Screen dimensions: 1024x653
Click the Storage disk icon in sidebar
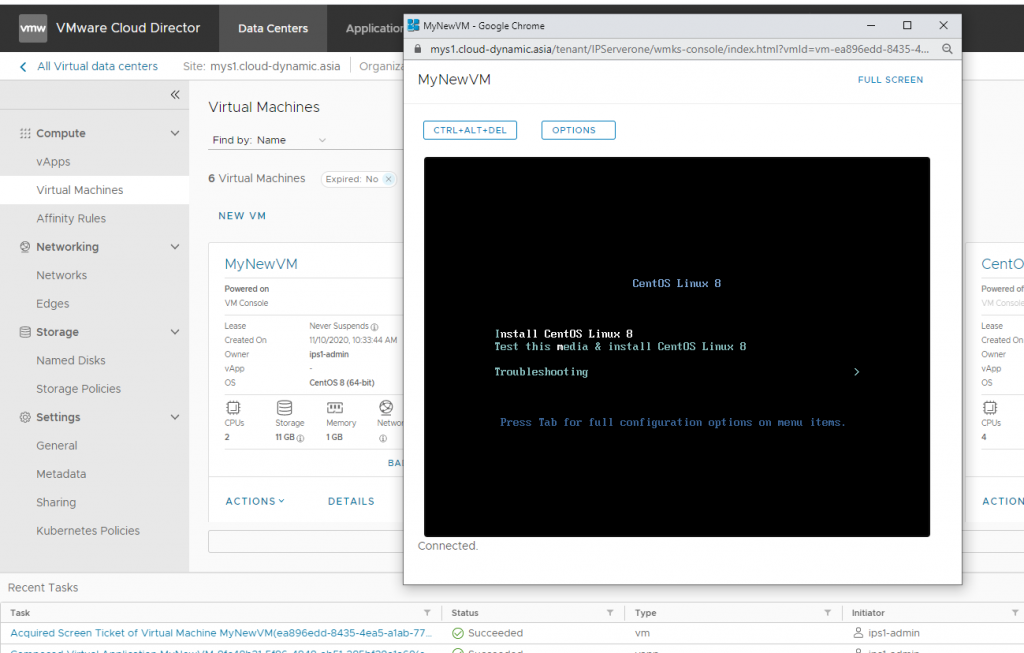(25, 332)
